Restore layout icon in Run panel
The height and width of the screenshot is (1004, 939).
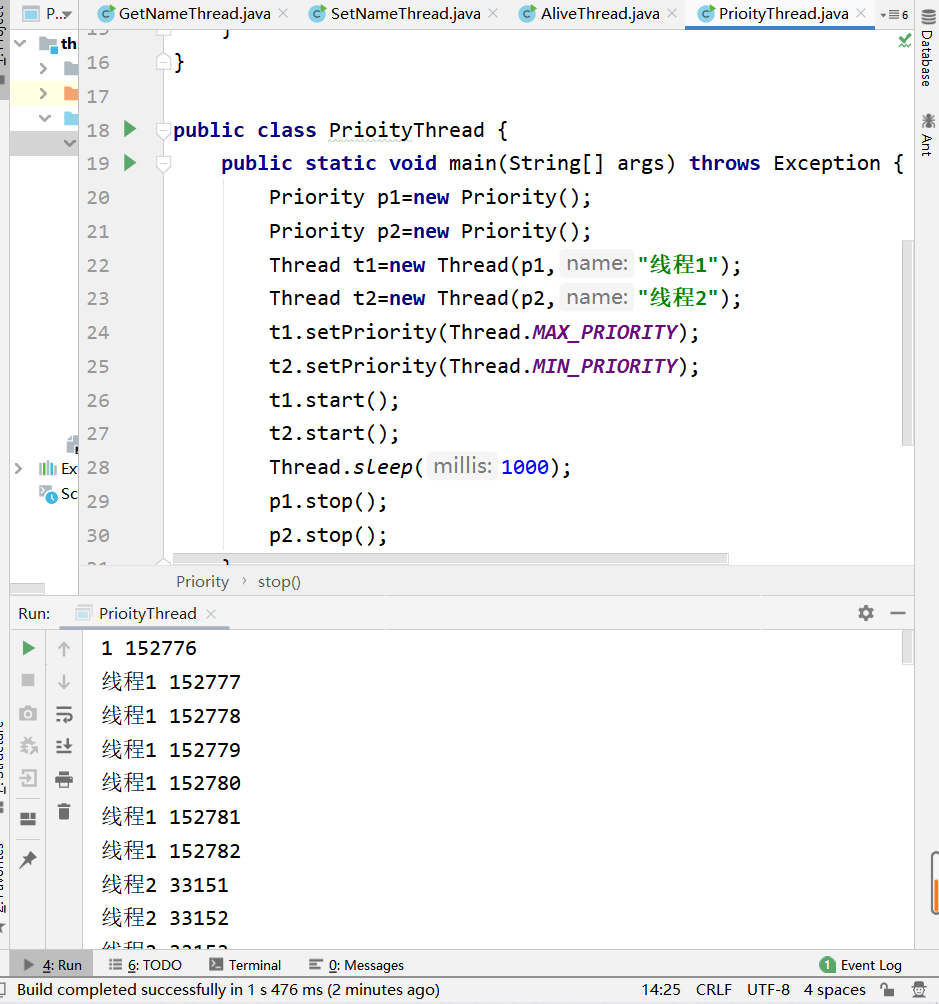28,818
